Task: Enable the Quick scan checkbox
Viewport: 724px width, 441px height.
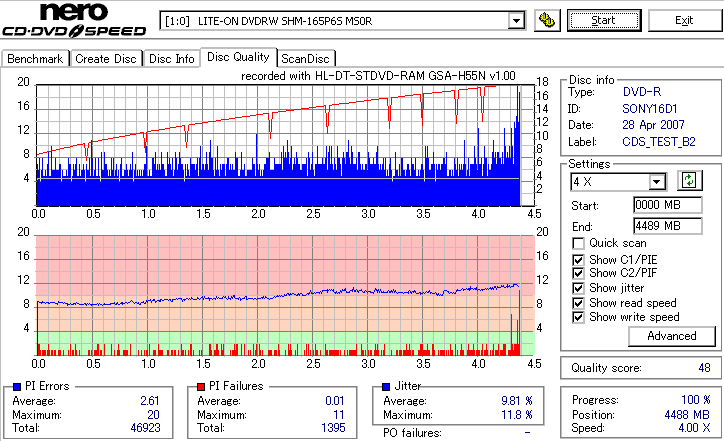Action: [578, 243]
